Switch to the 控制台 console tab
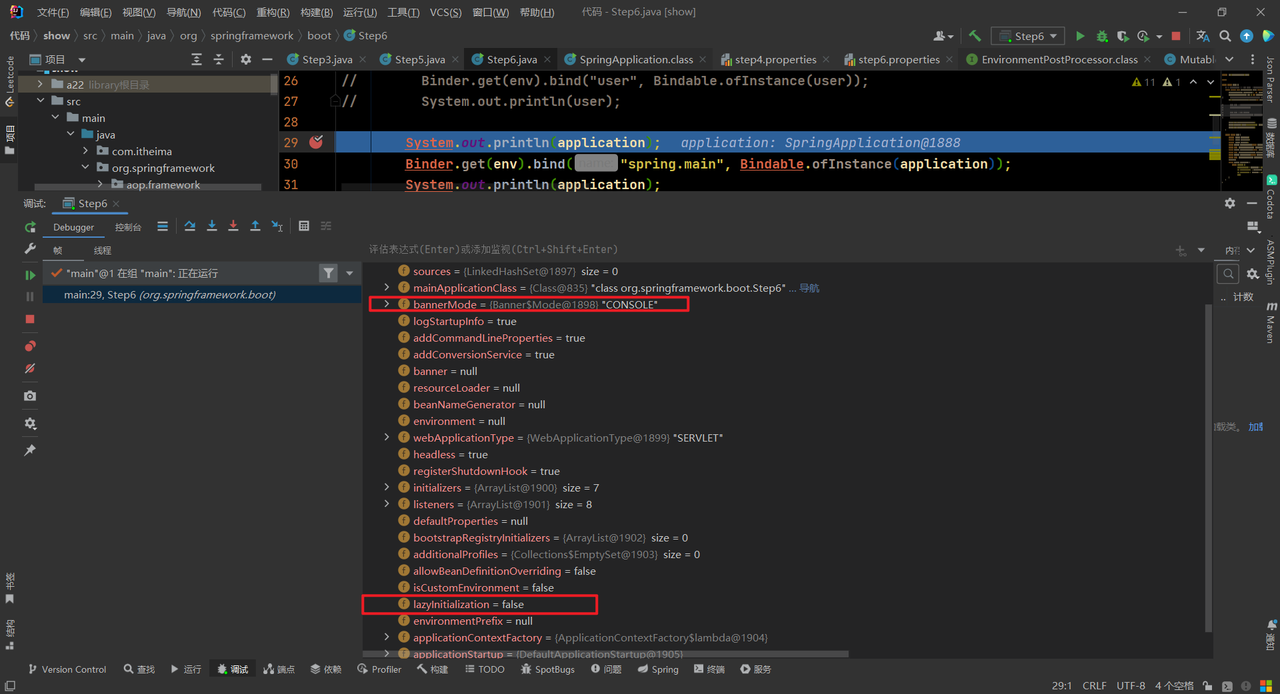The width and height of the screenshot is (1280, 694). pyautogui.click(x=128, y=227)
